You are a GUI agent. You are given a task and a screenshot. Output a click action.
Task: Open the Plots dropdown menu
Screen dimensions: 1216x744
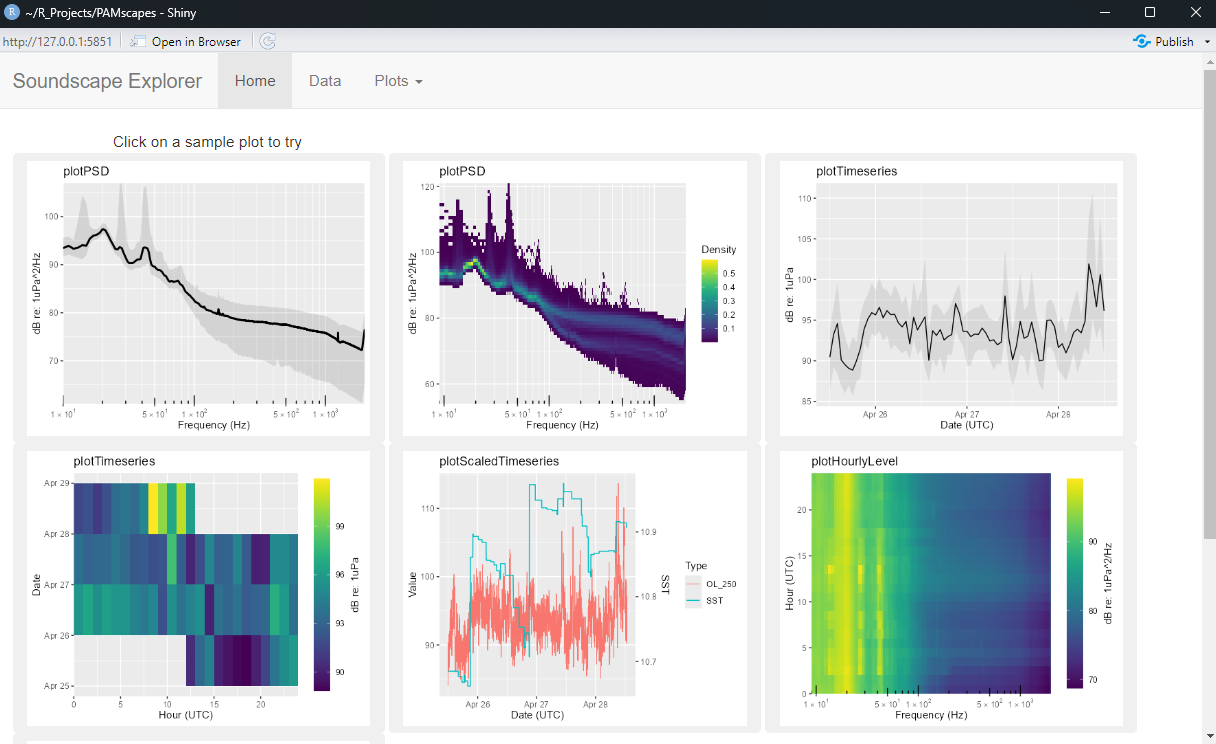(398, 81)
